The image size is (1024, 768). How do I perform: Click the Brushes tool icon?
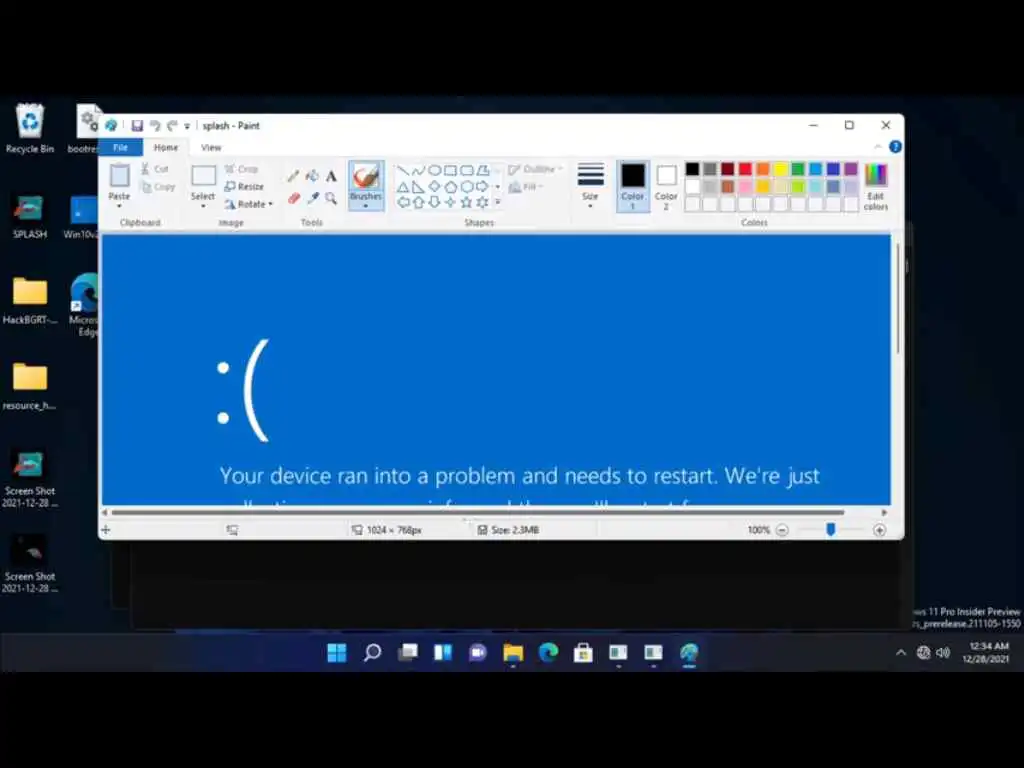366,176
